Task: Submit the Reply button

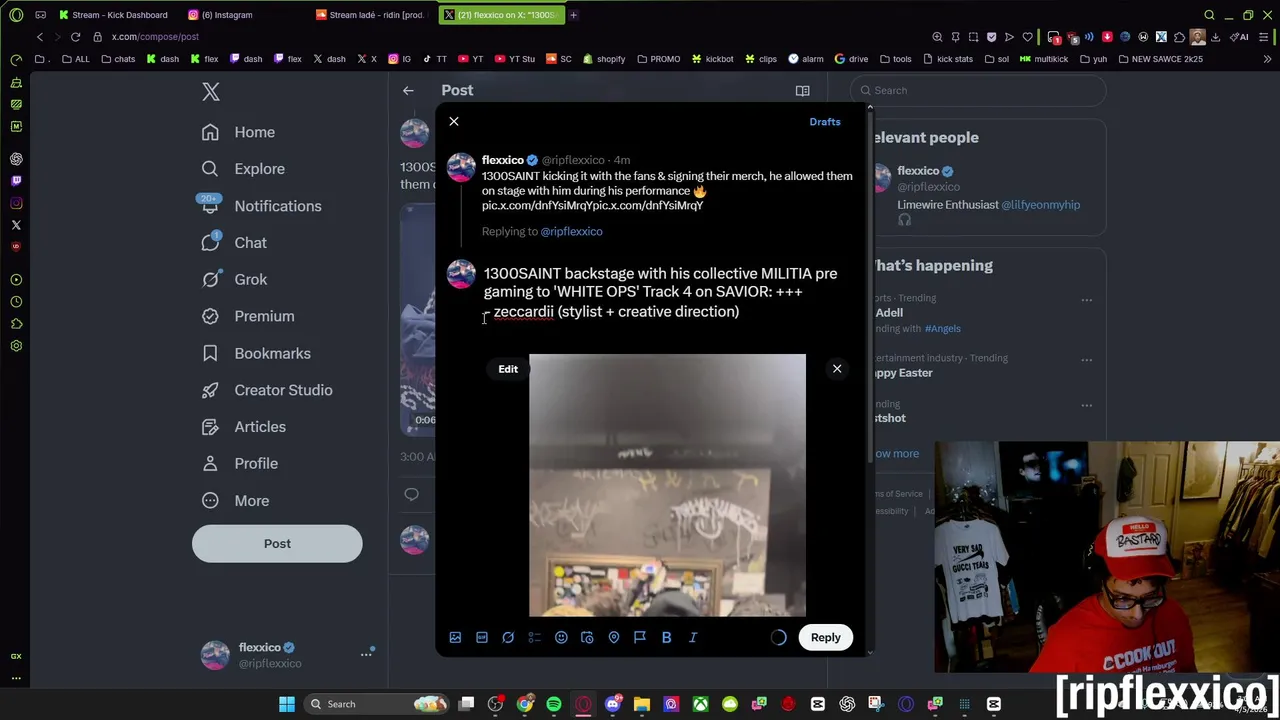Action: click(826, 637)
